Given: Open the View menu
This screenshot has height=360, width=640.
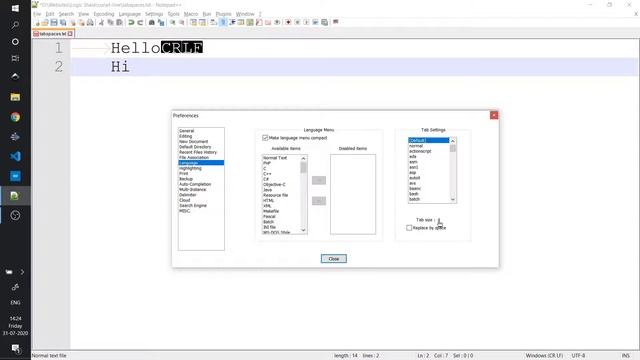Looking at the screenshot, I should coord(83,14).
